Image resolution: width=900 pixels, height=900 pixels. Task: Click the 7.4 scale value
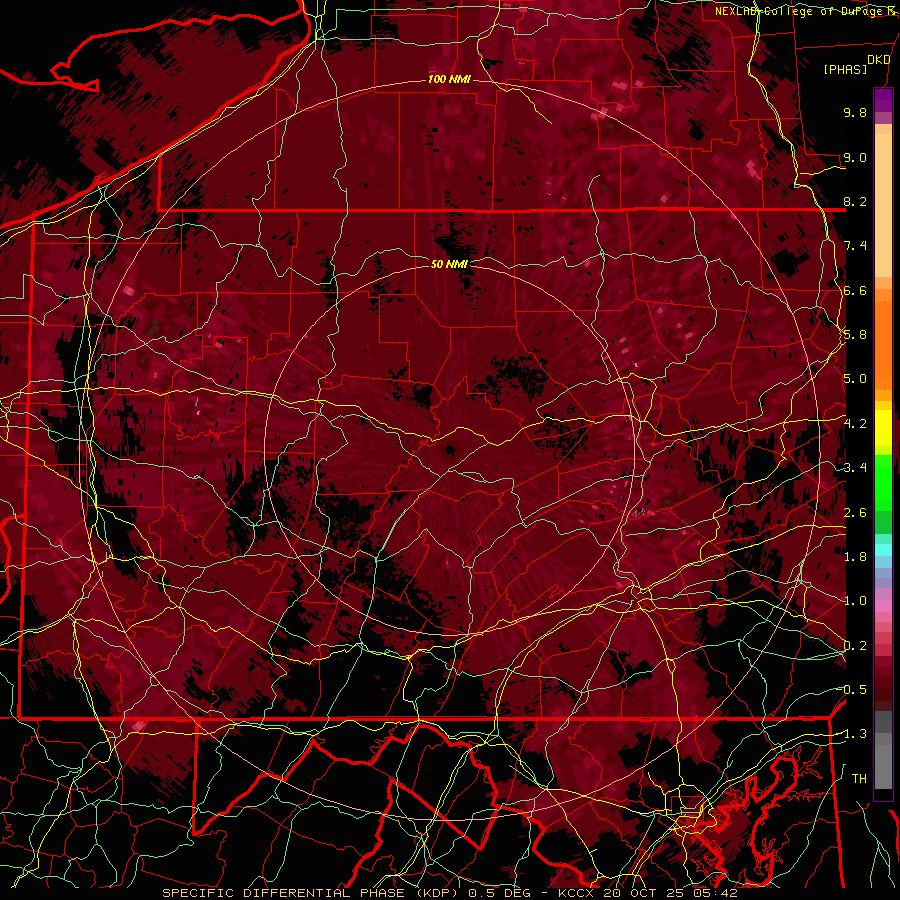pyautogui.click(x=855, y=246)
